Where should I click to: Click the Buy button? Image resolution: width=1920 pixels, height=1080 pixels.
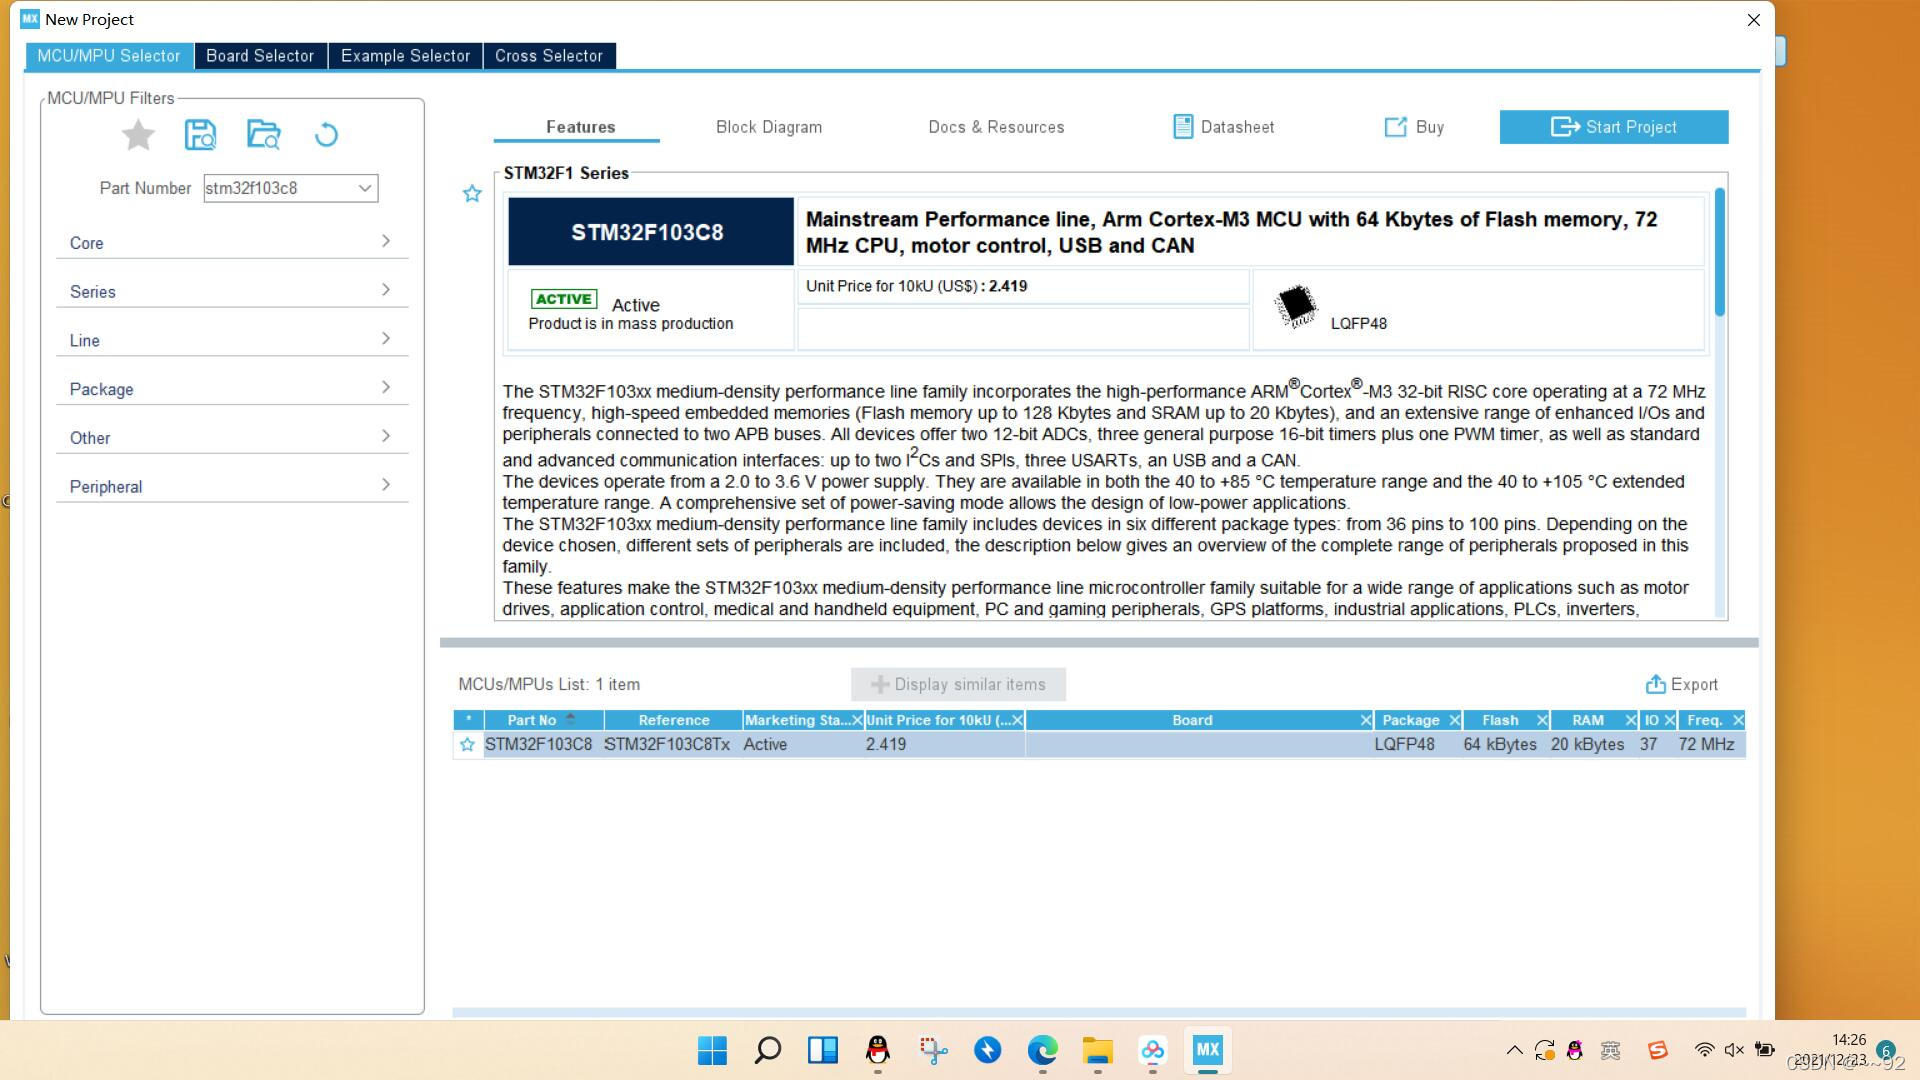pos(1414,127)
